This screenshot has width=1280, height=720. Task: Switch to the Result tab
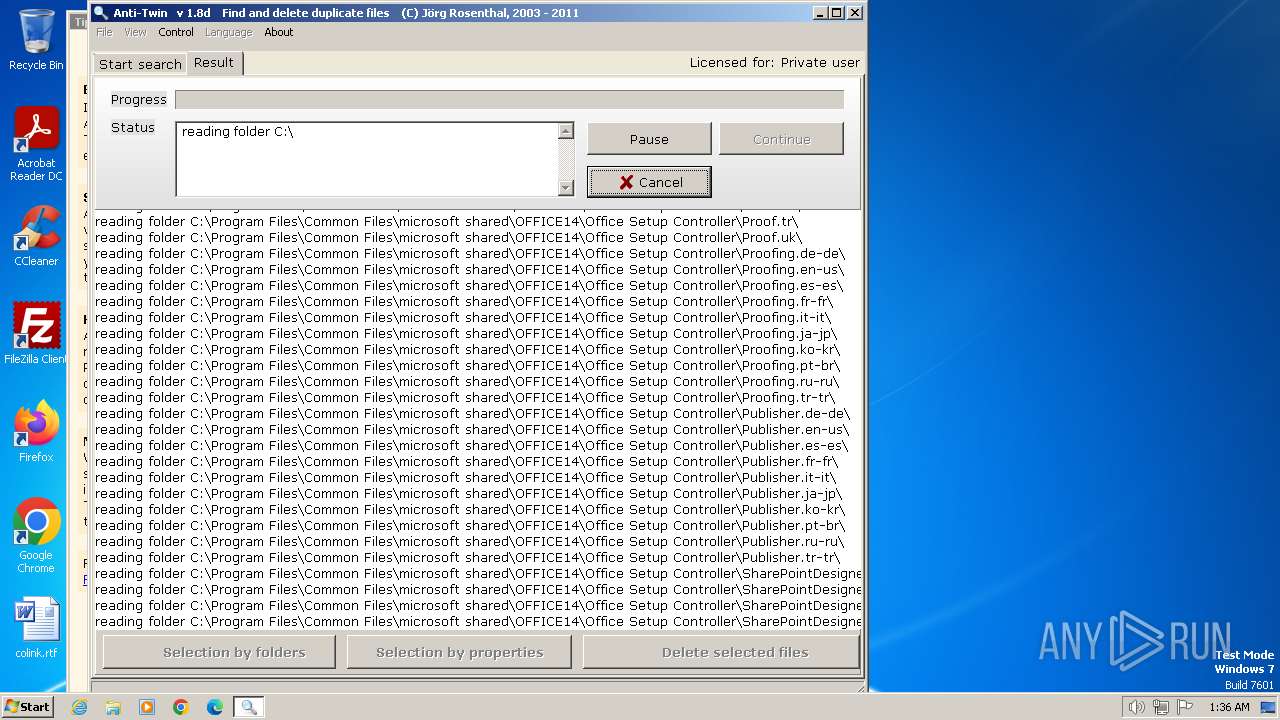click(214, 62)
